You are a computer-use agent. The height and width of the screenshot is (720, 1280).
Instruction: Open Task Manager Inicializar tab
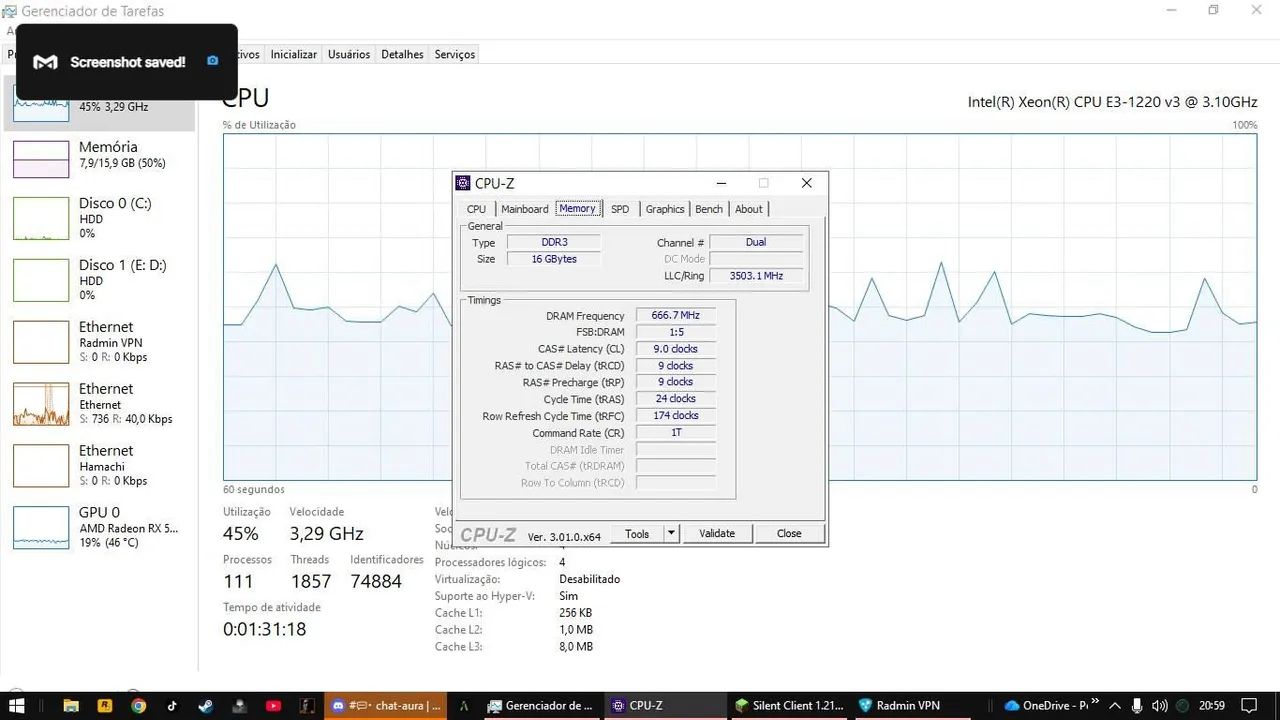pos(294,54)
